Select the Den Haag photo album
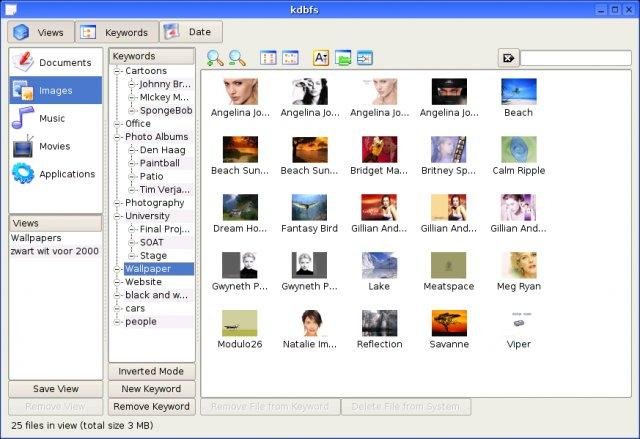The height and width of the screenshot is (439, 640). 162,150
